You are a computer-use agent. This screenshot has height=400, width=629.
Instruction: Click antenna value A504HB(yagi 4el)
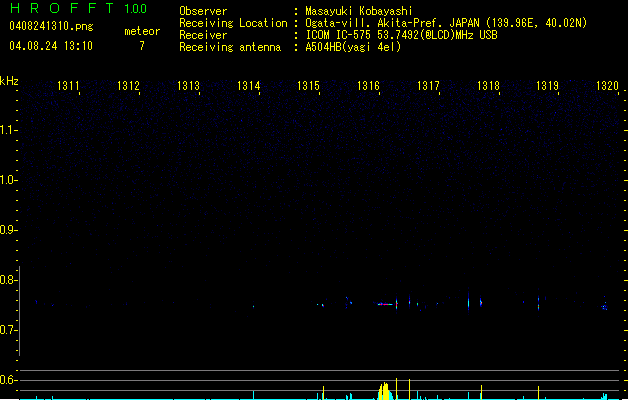[353, 47]
